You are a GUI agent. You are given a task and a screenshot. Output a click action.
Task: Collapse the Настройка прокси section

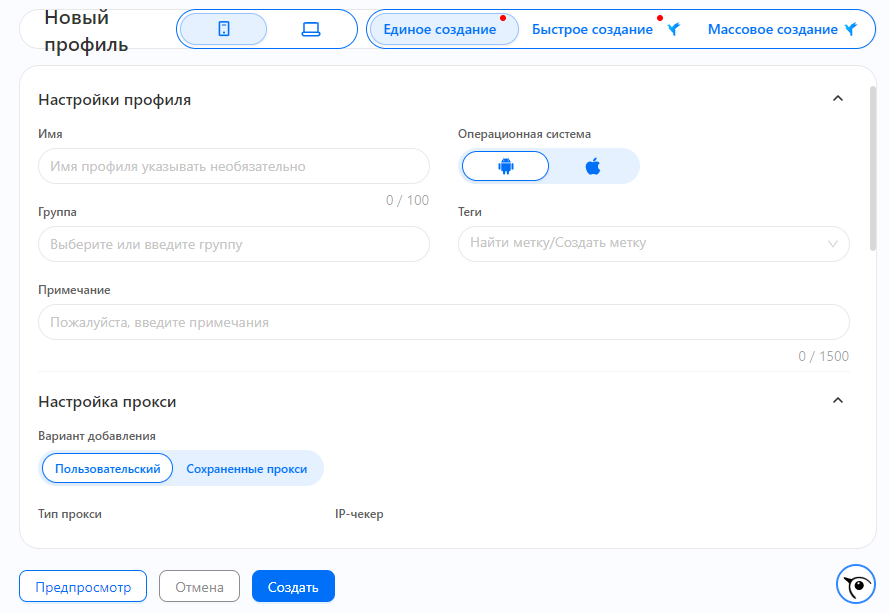coord(837,400)
